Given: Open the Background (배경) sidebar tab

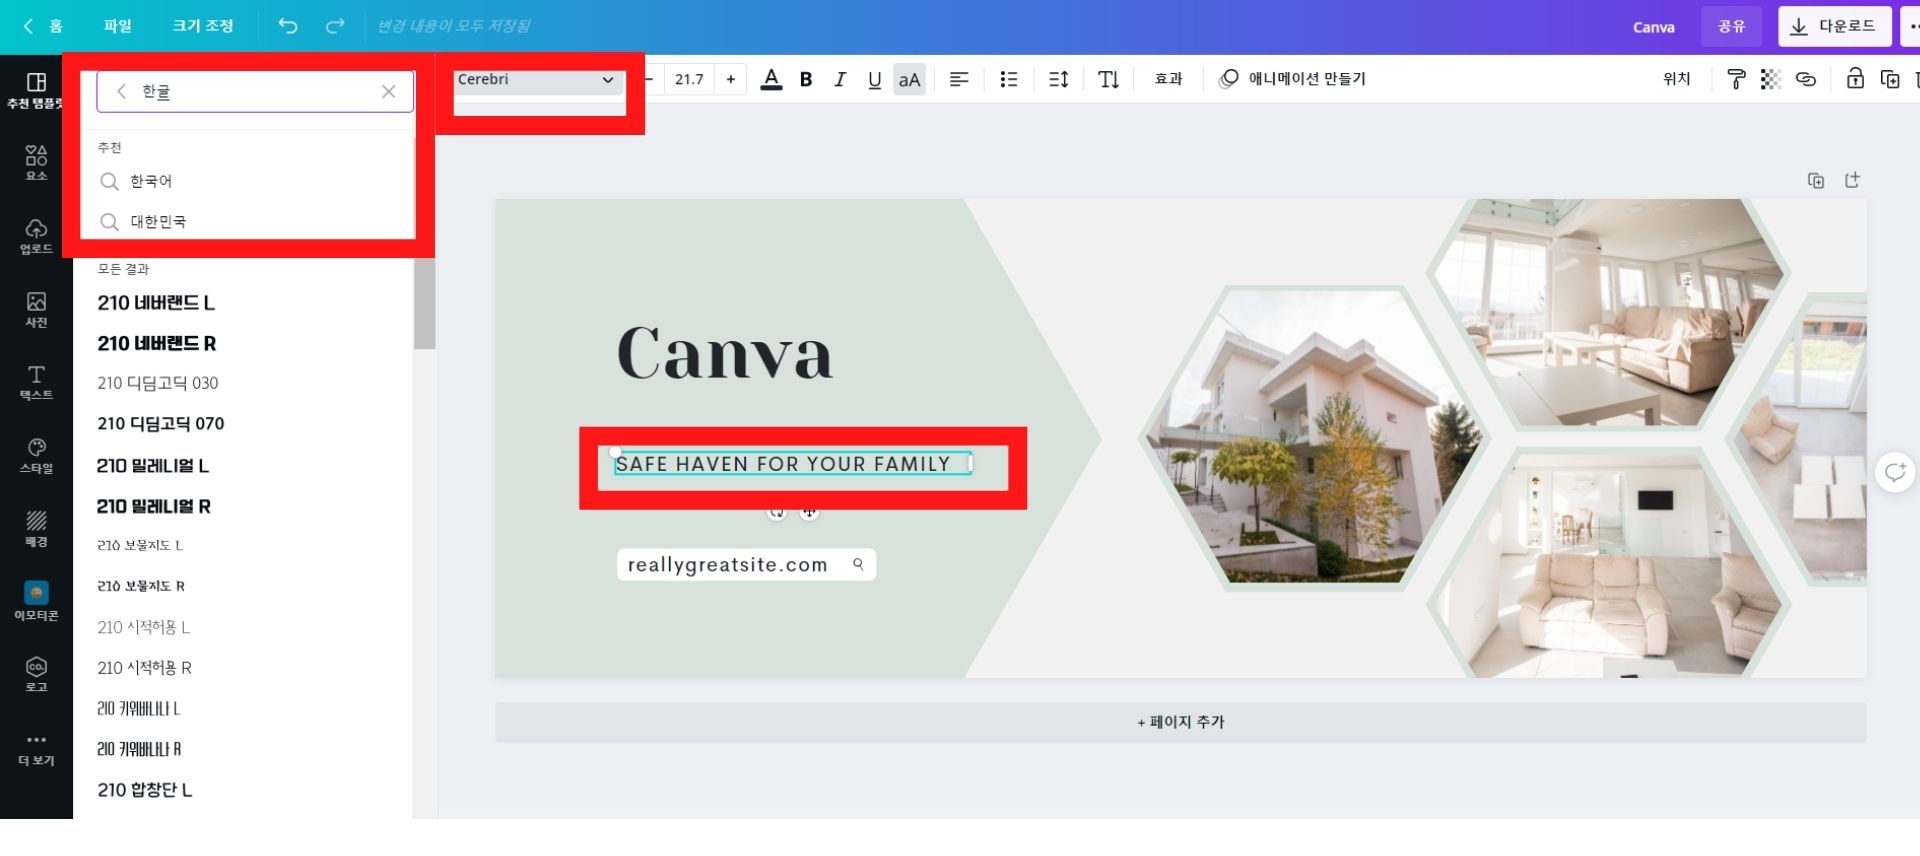Looking at the screenshot, I should (x=36, y=528).
